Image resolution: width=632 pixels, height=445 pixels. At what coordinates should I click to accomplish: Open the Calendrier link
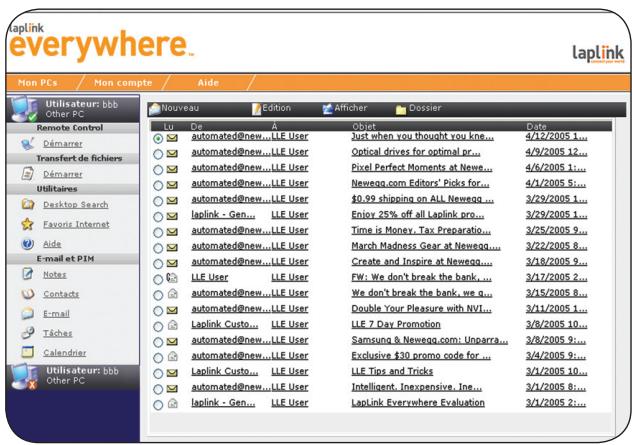tap(64, 353)
